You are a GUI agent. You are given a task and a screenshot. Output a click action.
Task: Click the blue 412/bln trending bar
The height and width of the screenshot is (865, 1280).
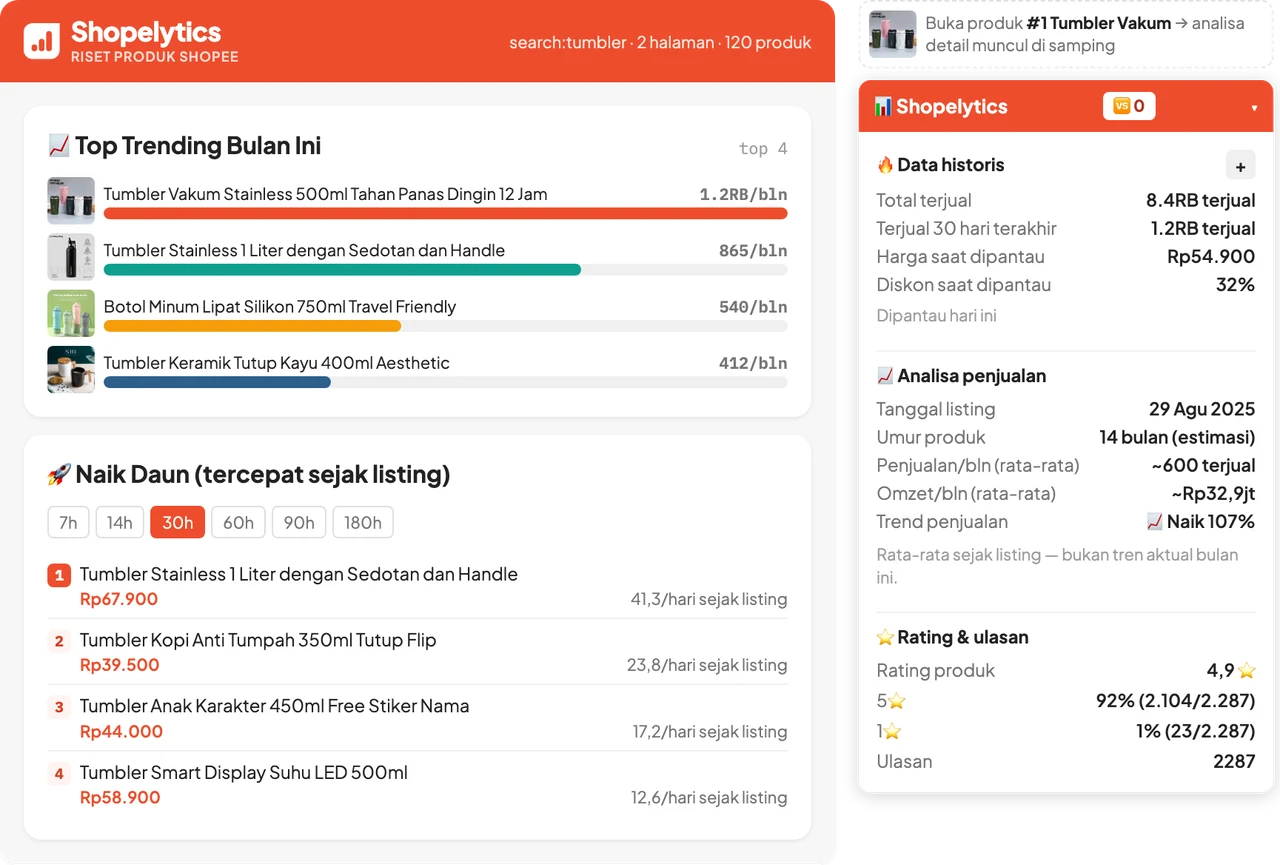pyautogui.click(x=217, y=382)
